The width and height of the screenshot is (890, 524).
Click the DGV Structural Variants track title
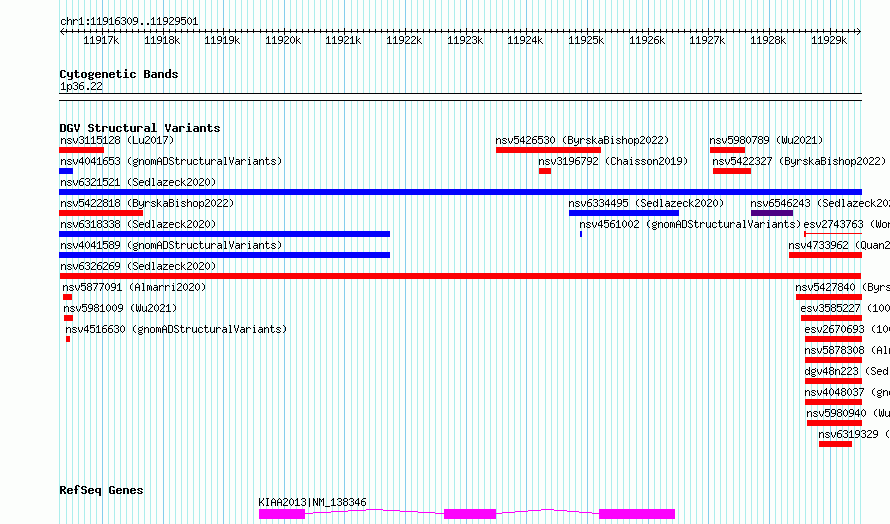tap(140, 128)
